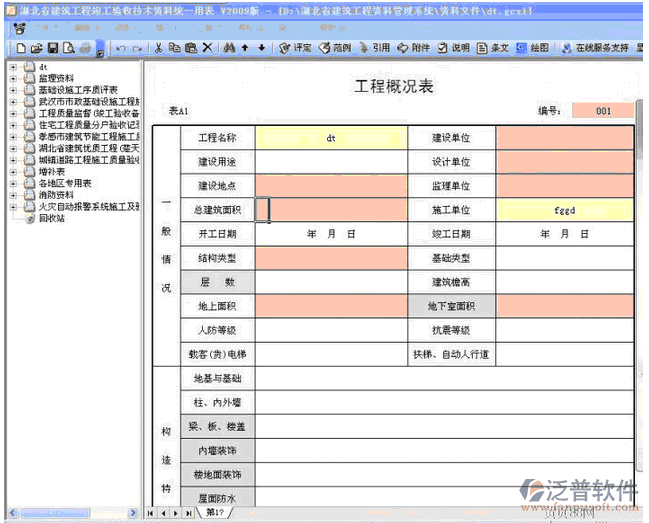
Task: Click the 编号 field showing 001
Action: pyautogui.click(x=601, y=111)
